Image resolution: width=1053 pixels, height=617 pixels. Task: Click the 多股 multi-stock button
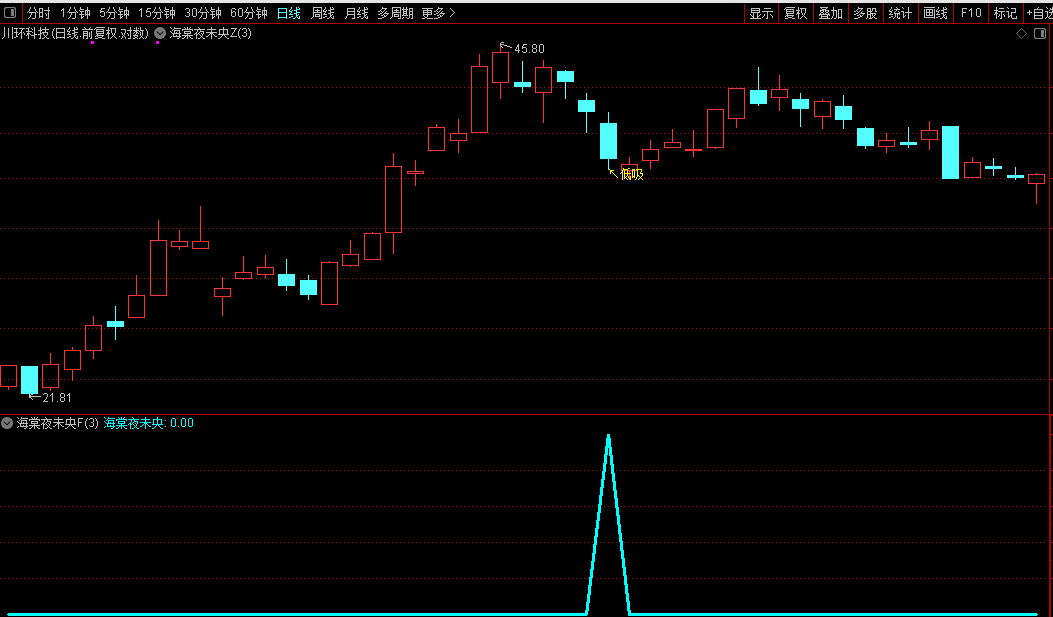pos(866,13)
